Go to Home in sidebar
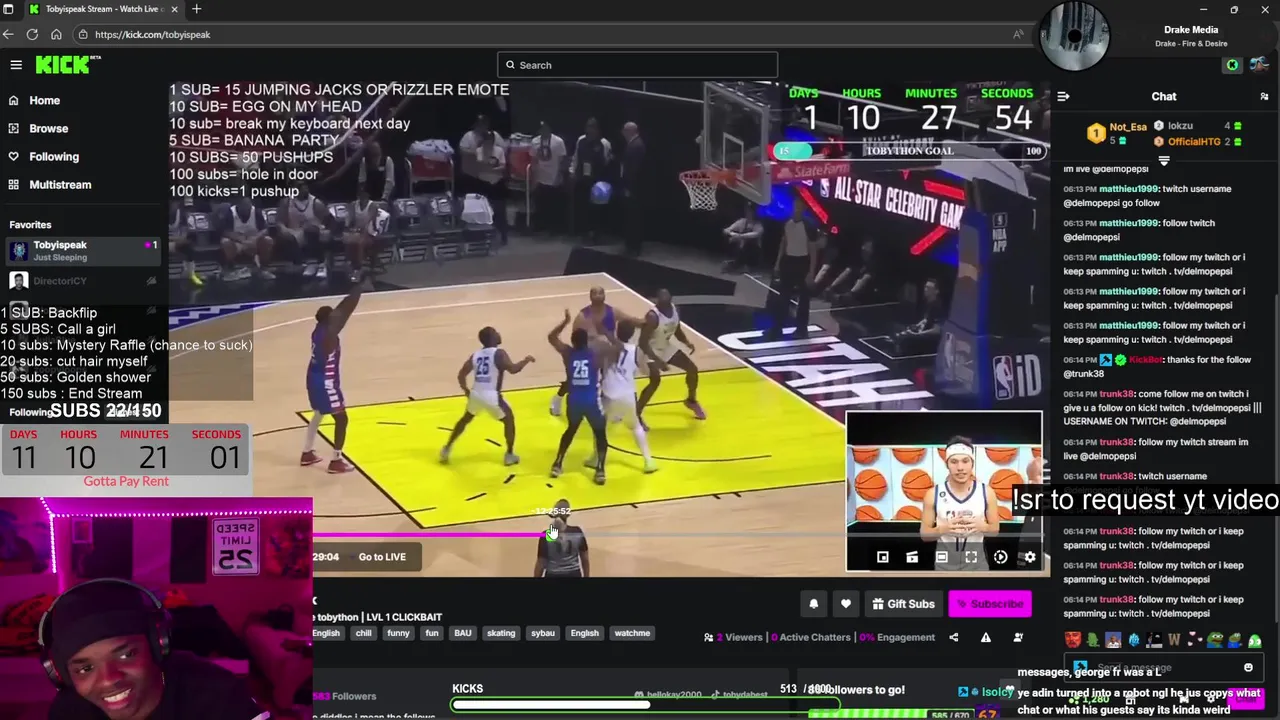This screenshot has height=720, width=1280. 44,100
